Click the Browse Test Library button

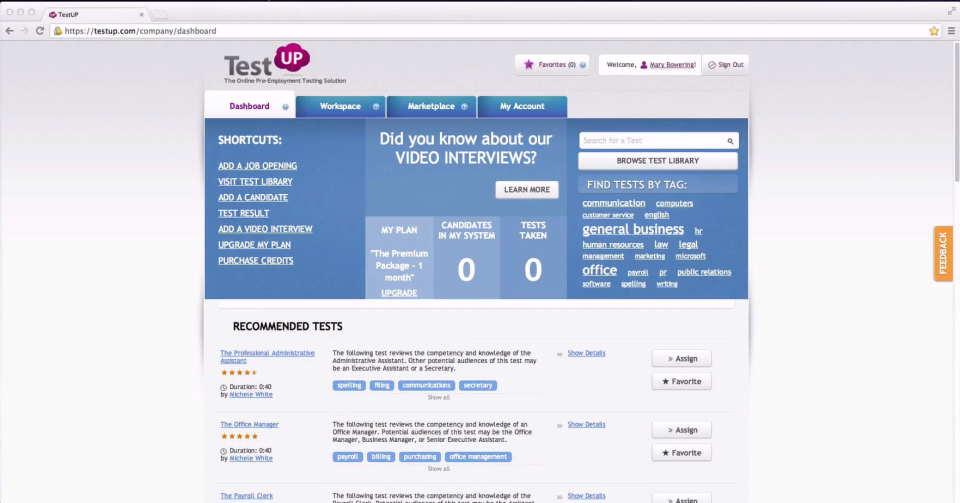click(x=658, y=161)
